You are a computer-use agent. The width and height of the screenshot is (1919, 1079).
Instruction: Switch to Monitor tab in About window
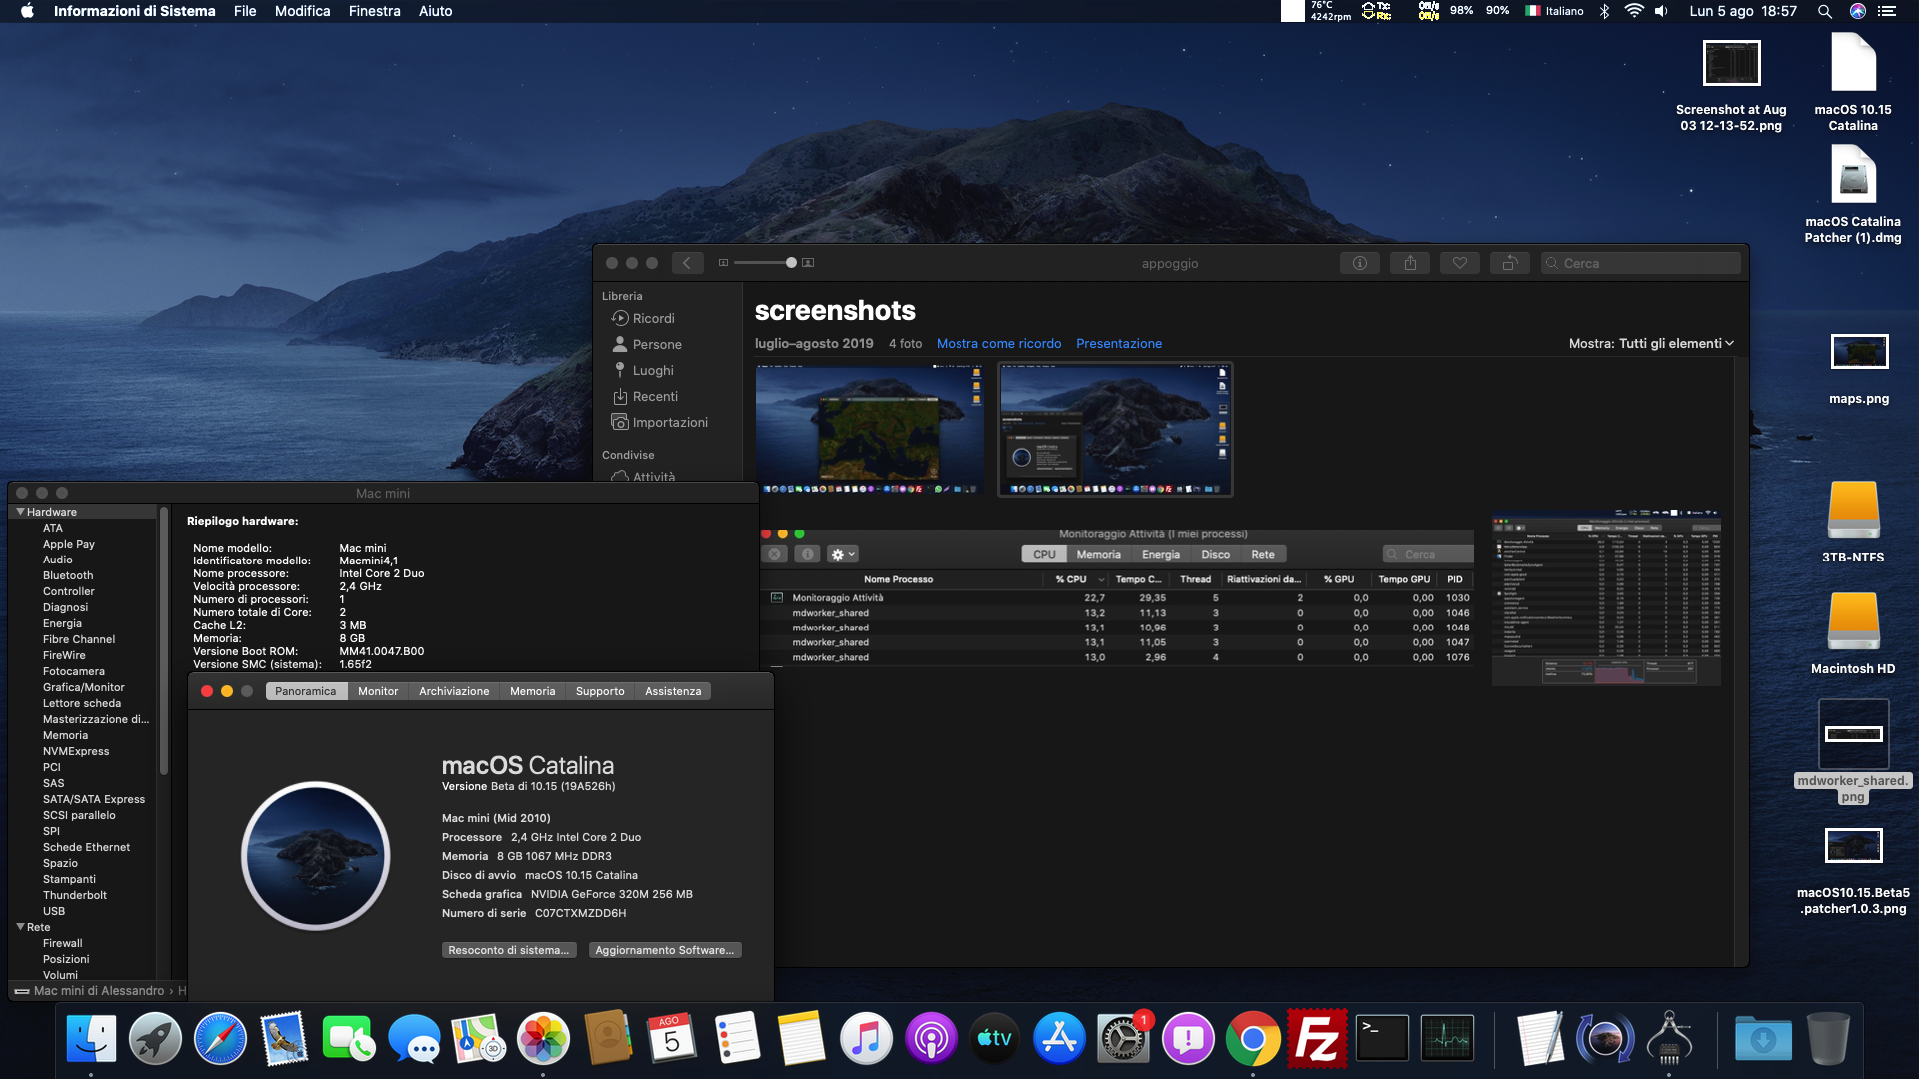pyautogui.click(x=378, y=691)
